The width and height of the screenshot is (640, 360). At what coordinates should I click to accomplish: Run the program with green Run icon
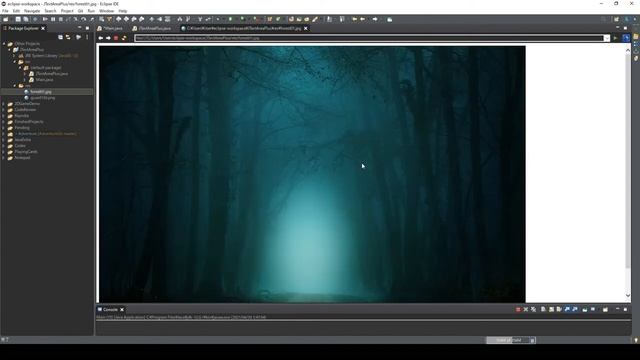click(242, 19)
